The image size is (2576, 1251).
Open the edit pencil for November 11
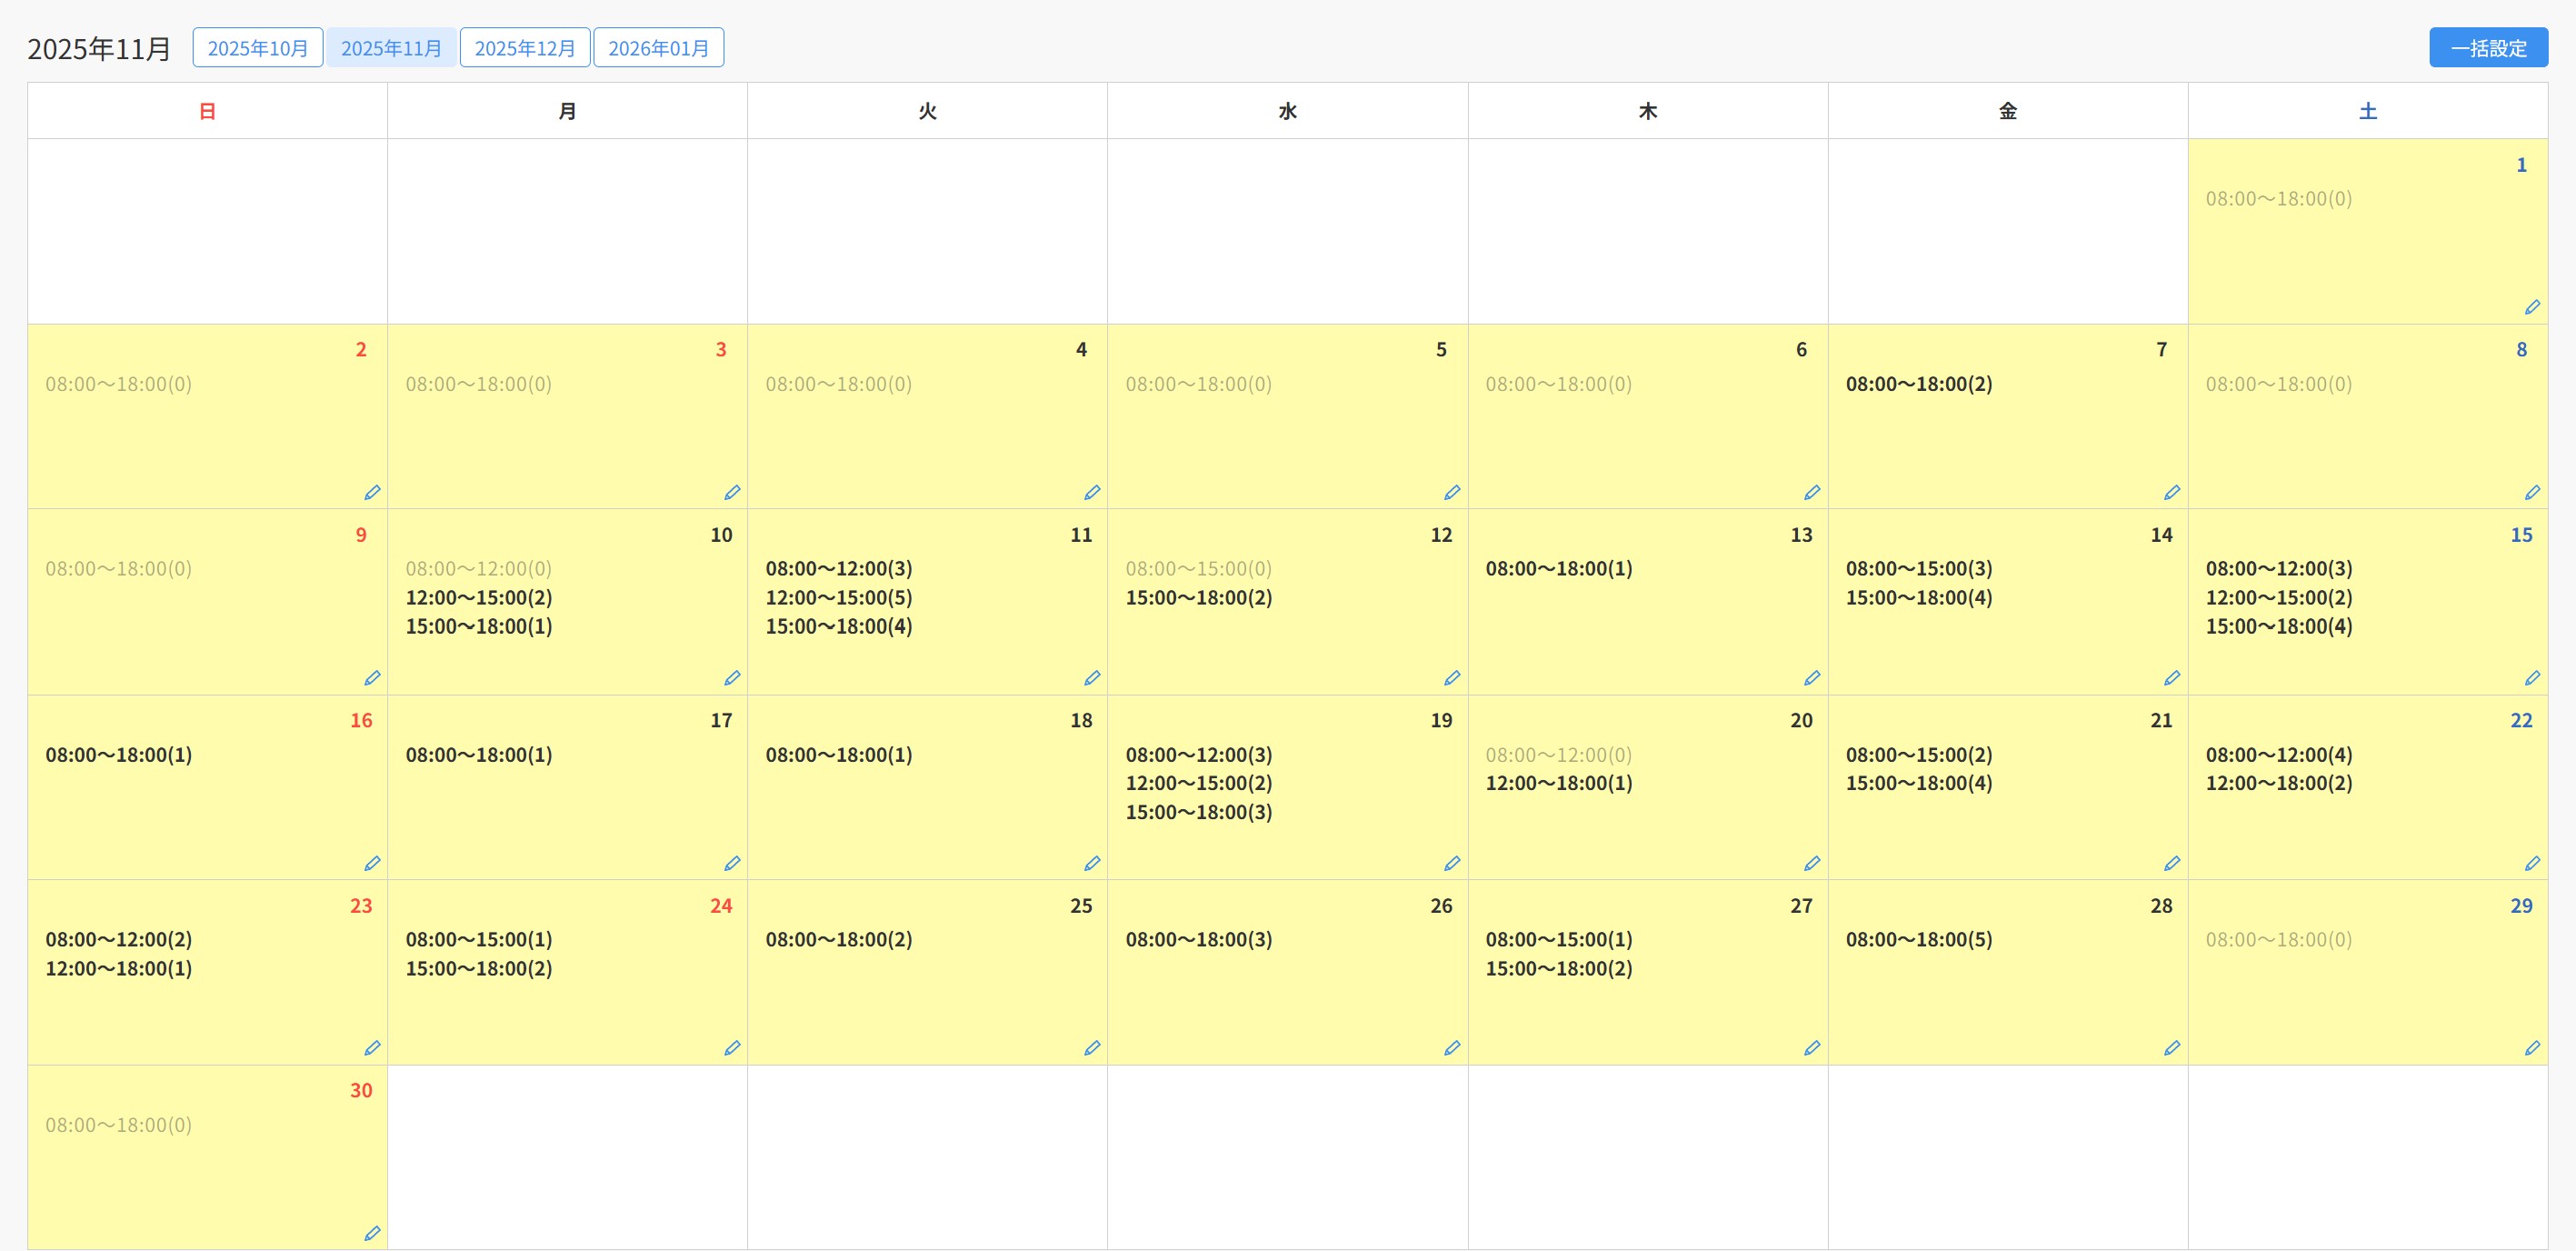click(1092, 678)
